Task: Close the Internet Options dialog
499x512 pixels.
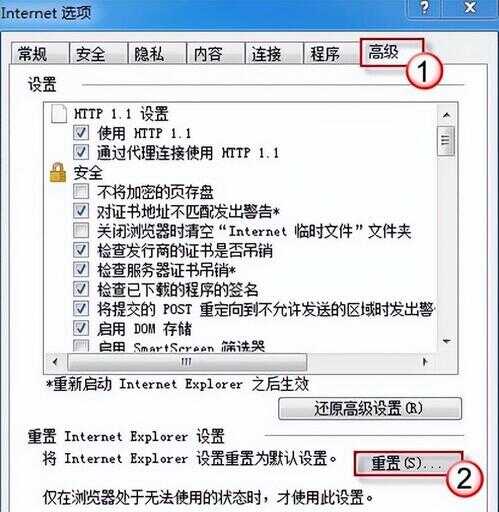Action: click(x=470, y=7)
